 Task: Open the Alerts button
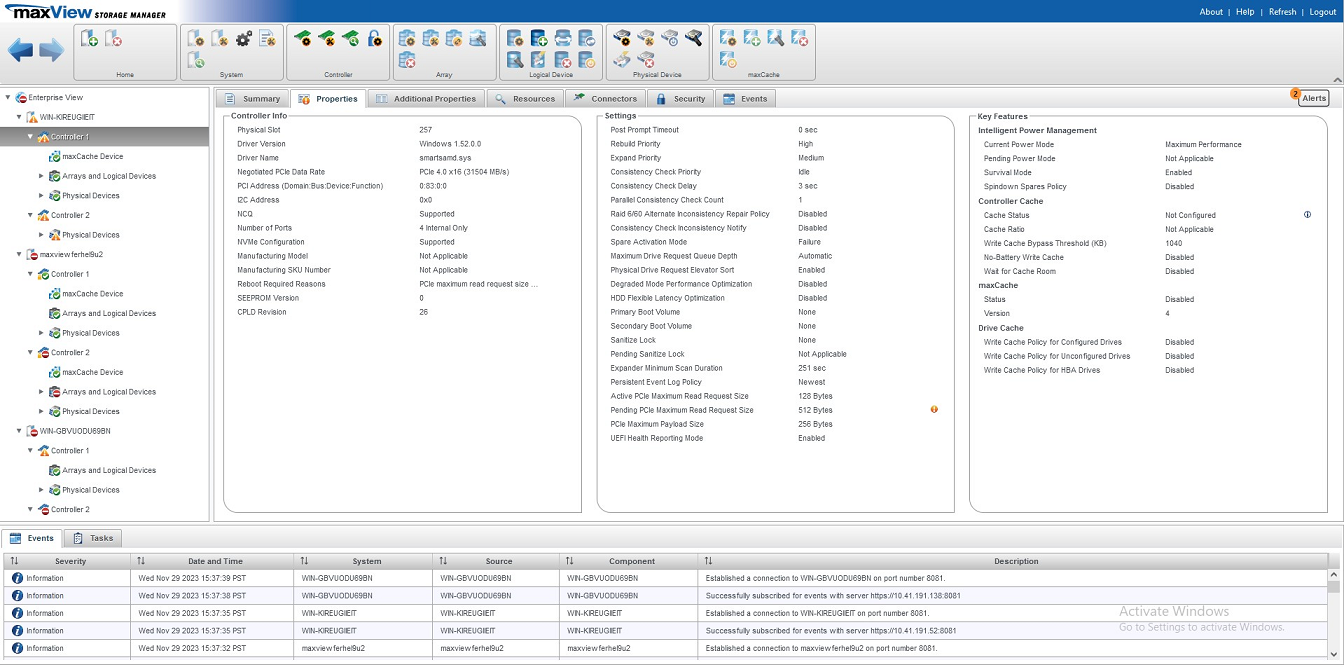[x=1313, y=98]
